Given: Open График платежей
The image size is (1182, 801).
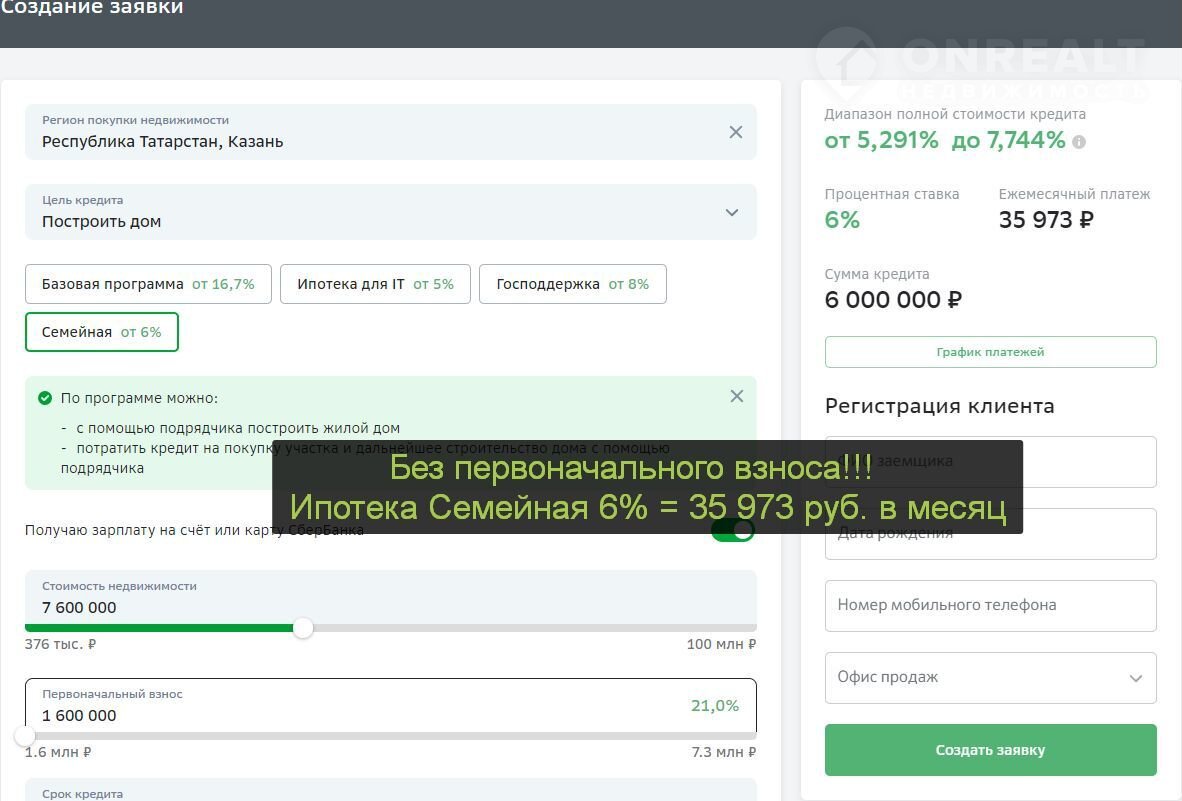Looking at the screenshot, I should point(990,352).
